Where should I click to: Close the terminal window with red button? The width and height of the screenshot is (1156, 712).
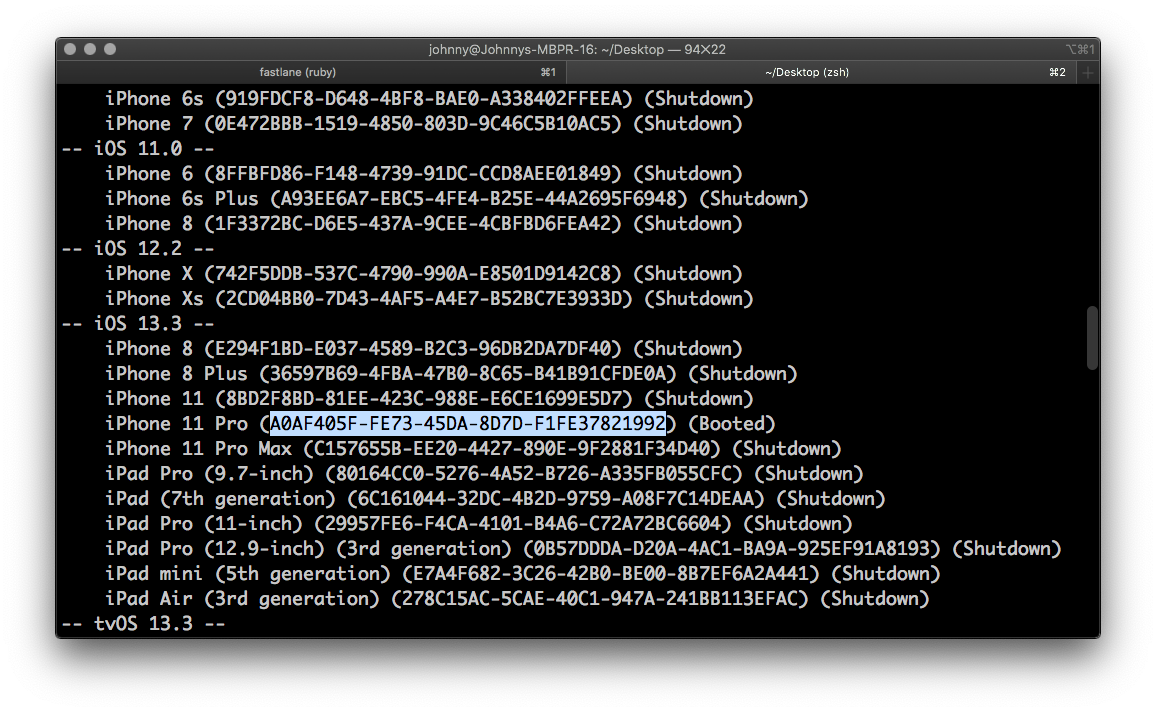tap(70, 49)
